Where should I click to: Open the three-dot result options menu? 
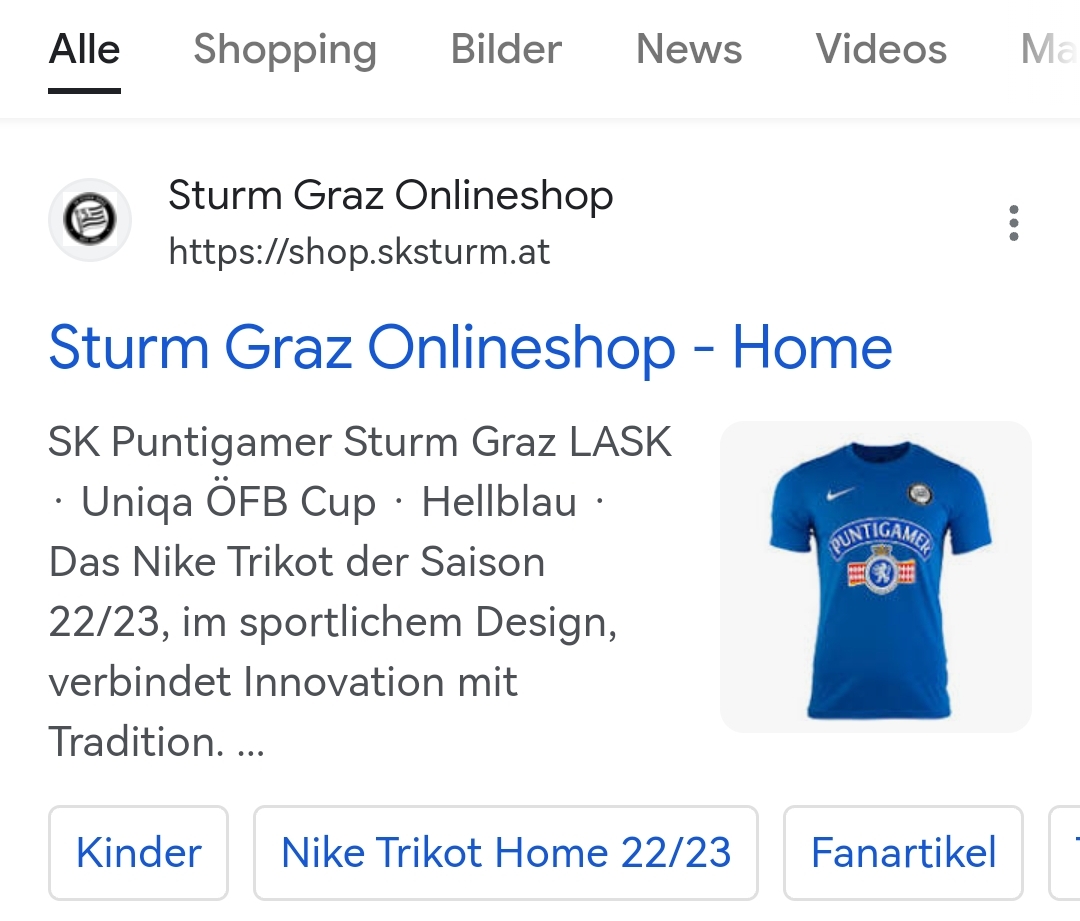[1013, 223]
